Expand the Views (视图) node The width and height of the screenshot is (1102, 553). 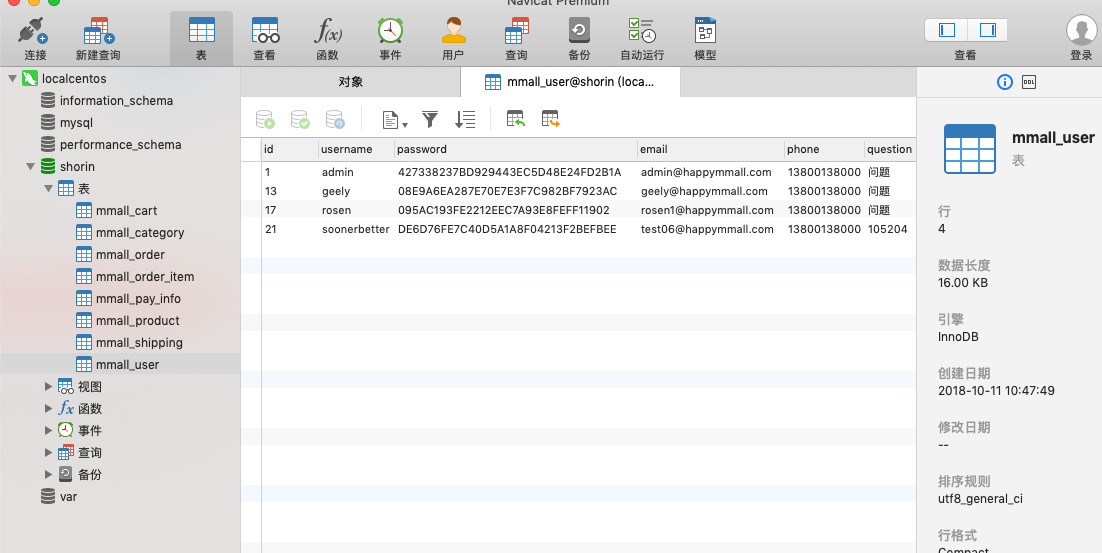48,386
